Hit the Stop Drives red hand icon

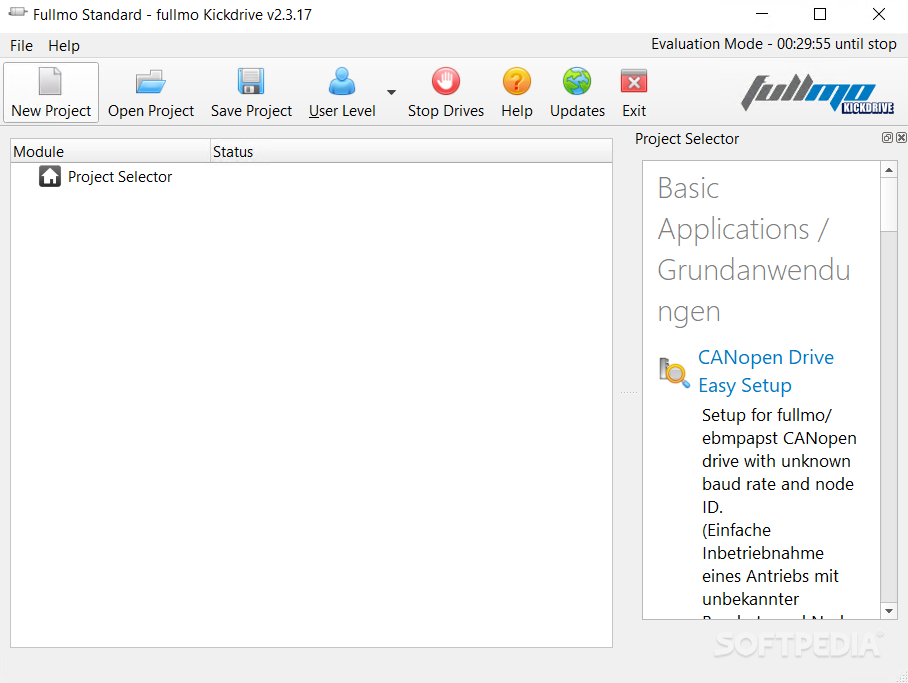click(445, 81)
